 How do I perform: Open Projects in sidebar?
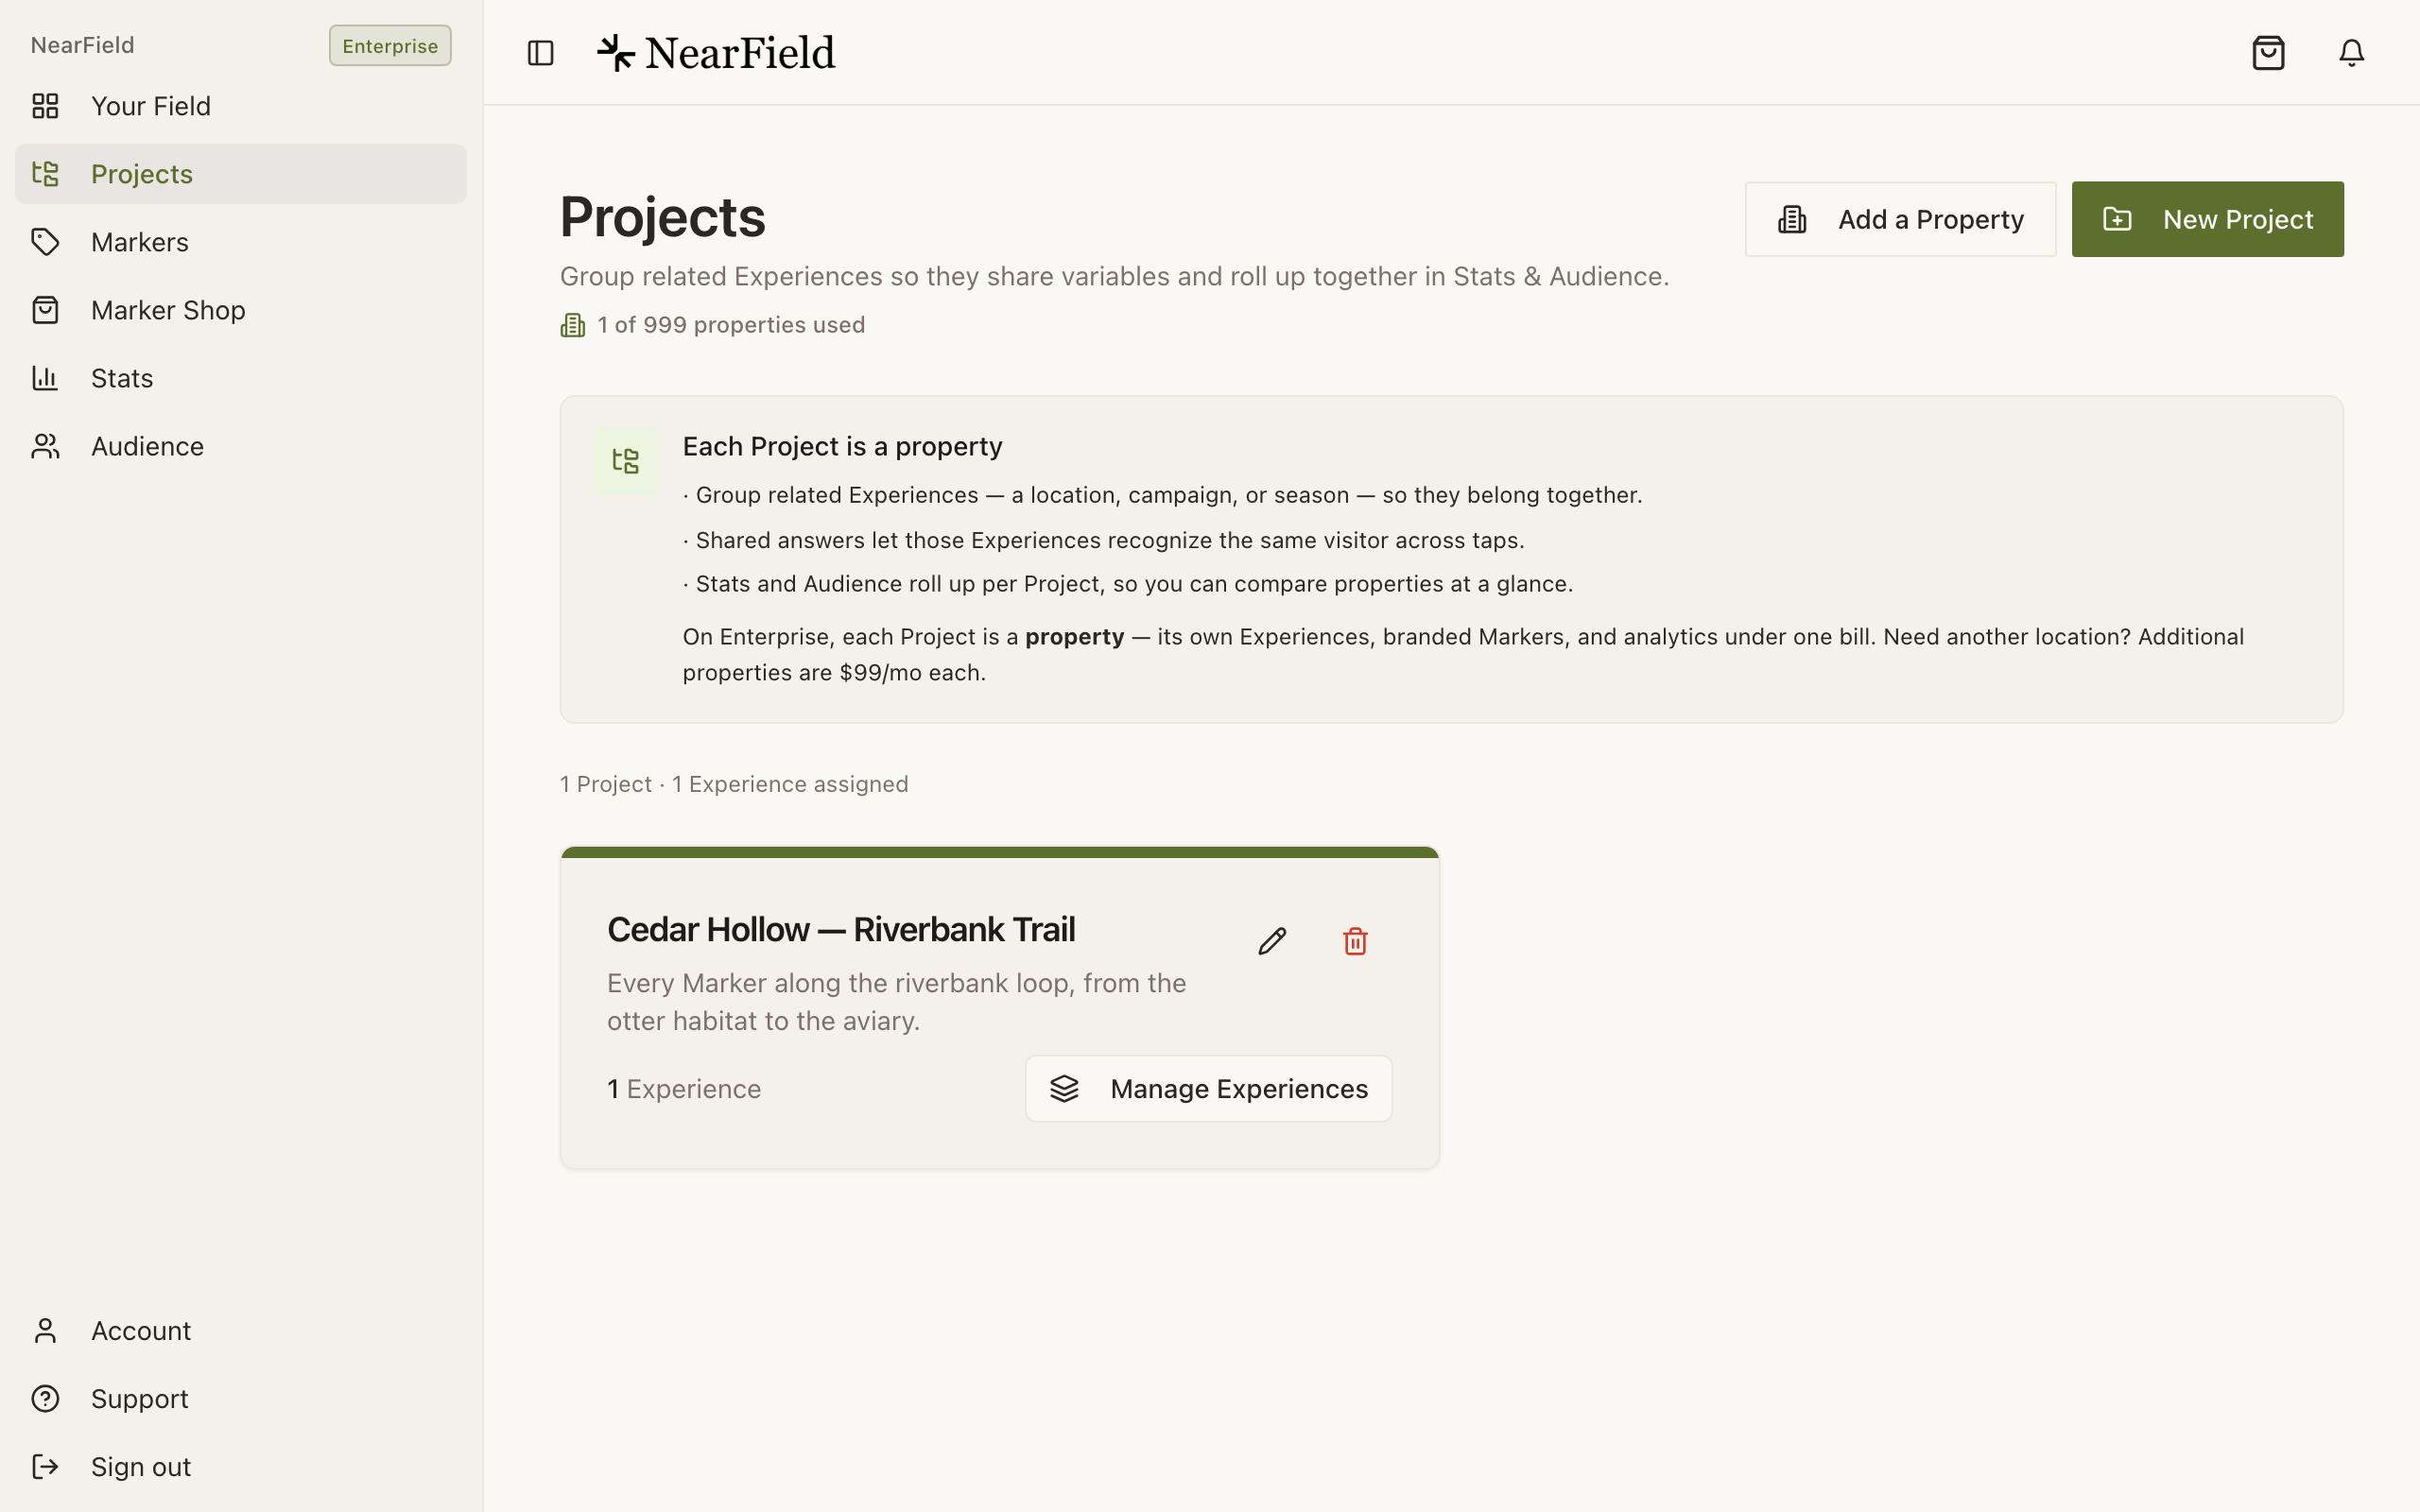tap(241, 174)
